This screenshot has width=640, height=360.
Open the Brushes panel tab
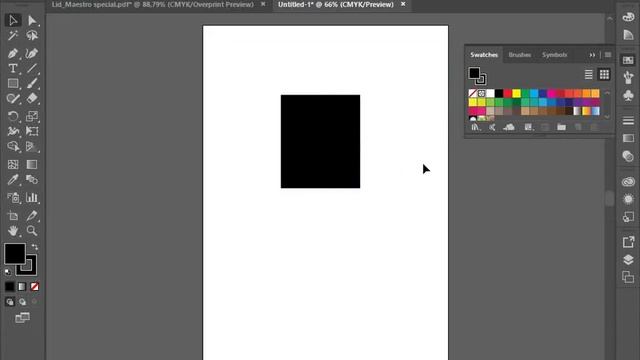click(x=520, y=55)
